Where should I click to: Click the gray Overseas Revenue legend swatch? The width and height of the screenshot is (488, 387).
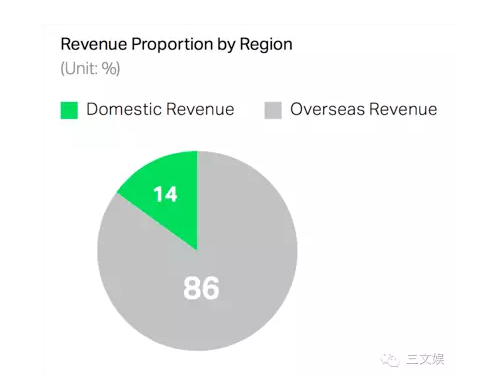click(x=273, y=110)
